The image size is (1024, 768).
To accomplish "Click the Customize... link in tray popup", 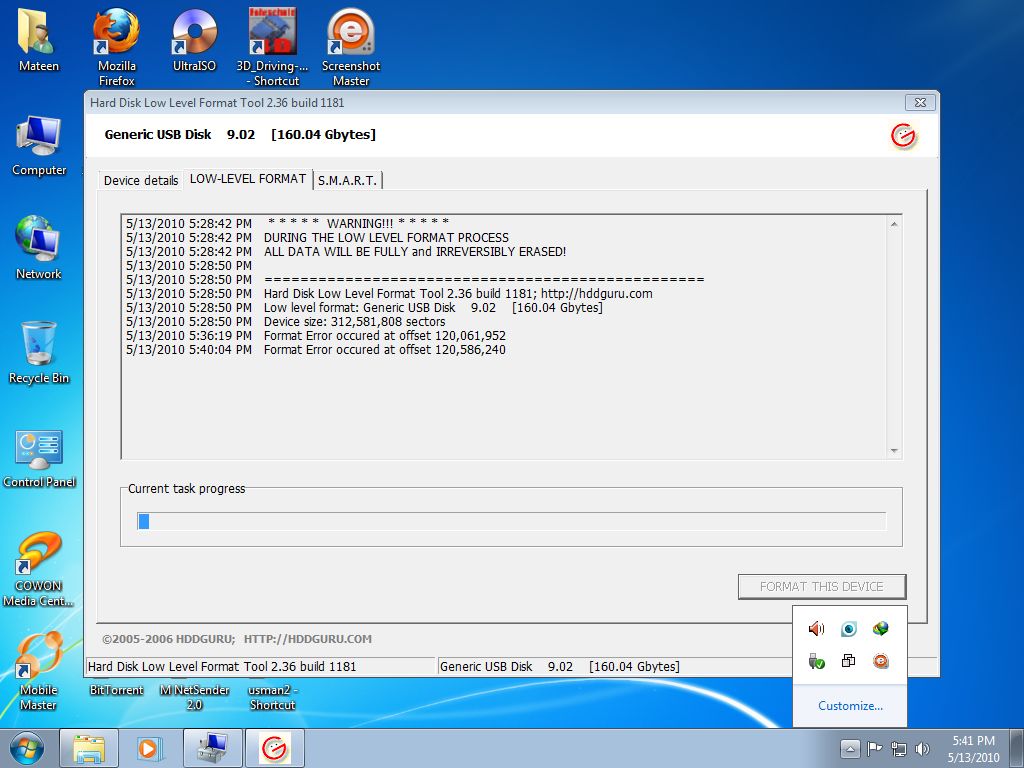I will (850, 706).
